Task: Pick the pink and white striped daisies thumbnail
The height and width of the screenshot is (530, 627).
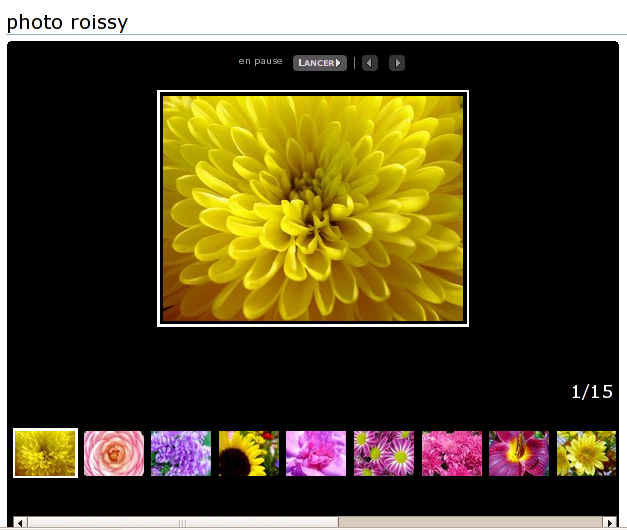Action: tap(384, 453)
